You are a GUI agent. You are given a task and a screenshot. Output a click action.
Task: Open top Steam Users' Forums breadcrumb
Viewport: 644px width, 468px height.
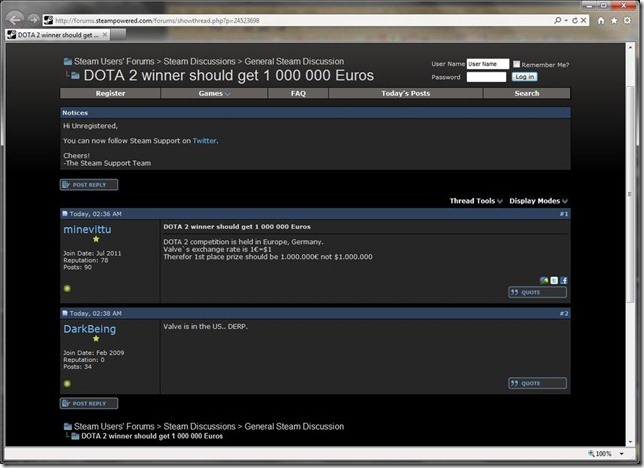click(x=114, y=61)
